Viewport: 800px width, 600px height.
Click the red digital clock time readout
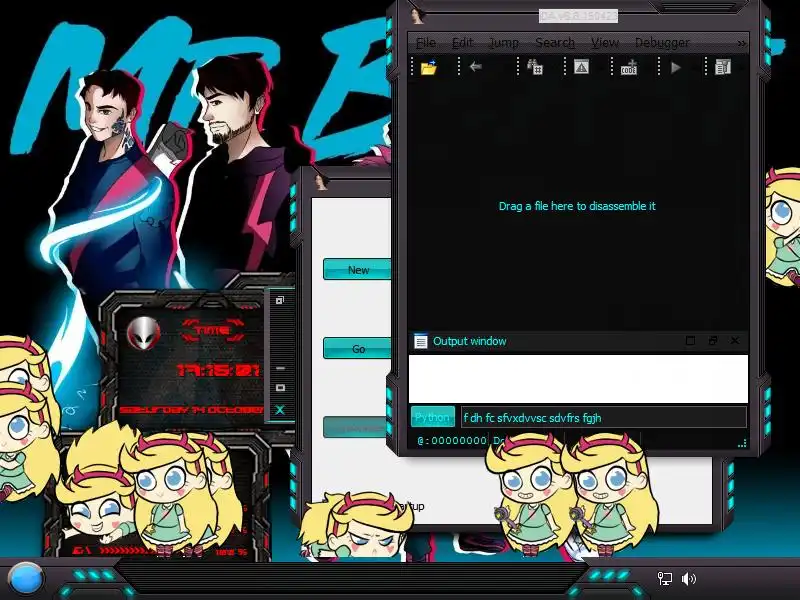pyautogui.click(x=218, y=370)
